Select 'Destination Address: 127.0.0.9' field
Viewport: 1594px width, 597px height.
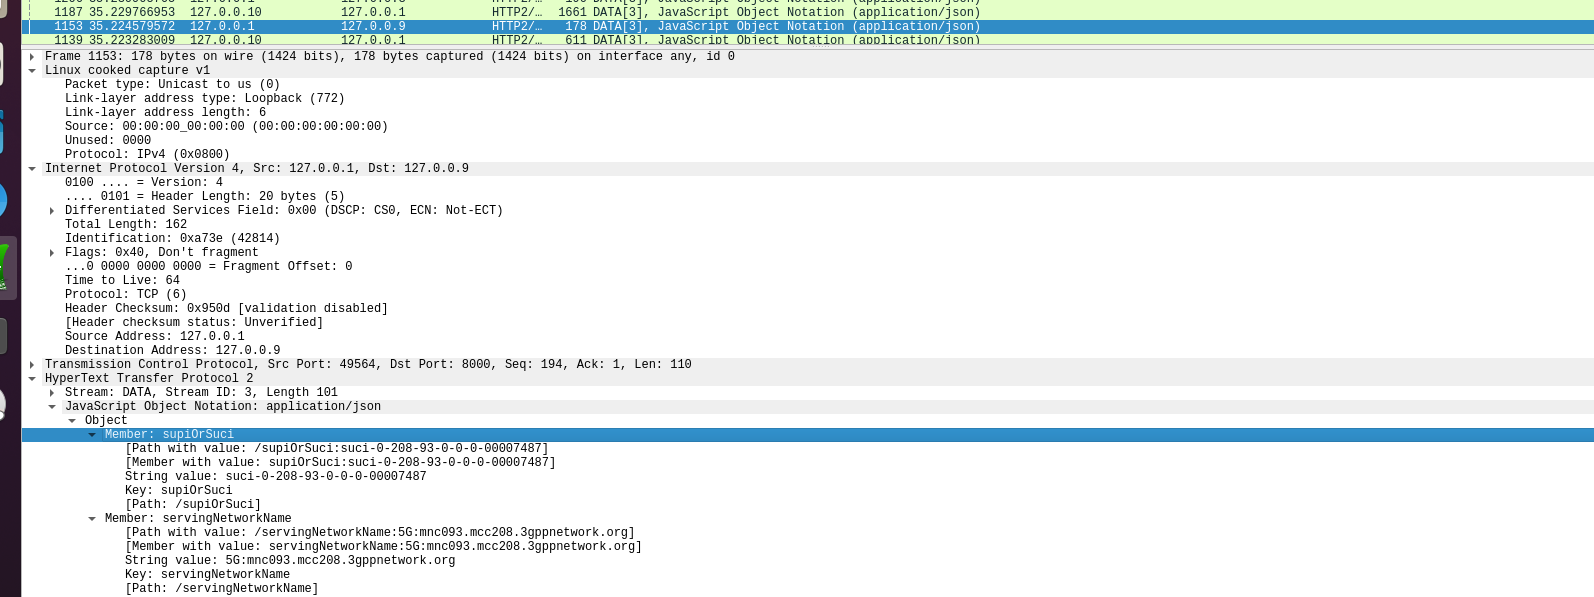pos(172,351)
